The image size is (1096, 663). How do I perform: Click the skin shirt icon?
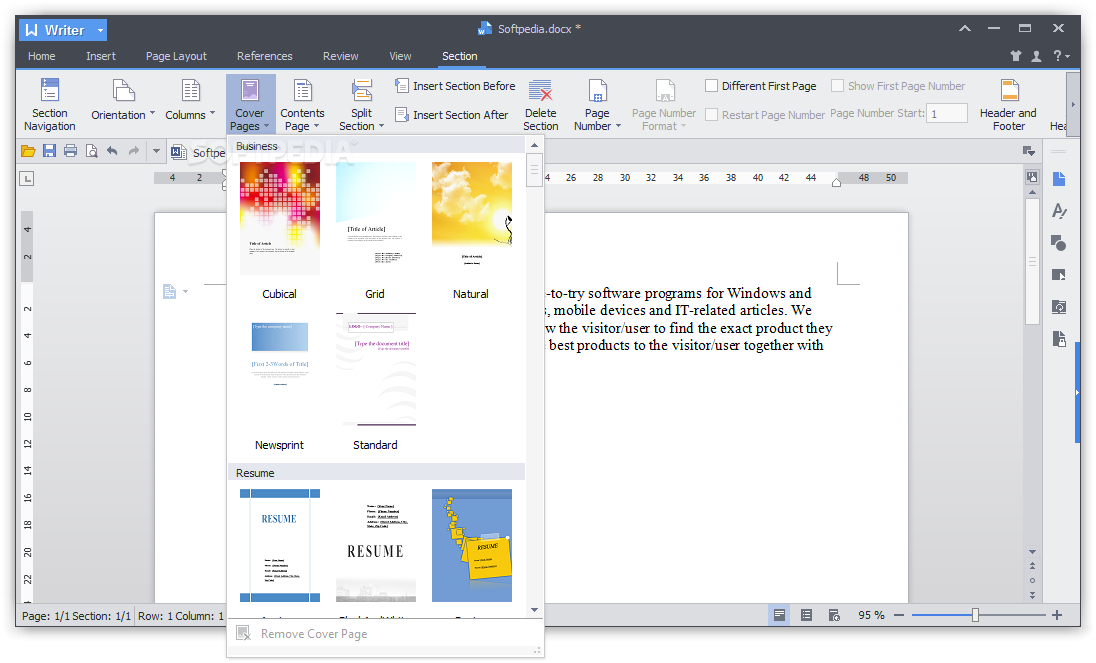1016,56
